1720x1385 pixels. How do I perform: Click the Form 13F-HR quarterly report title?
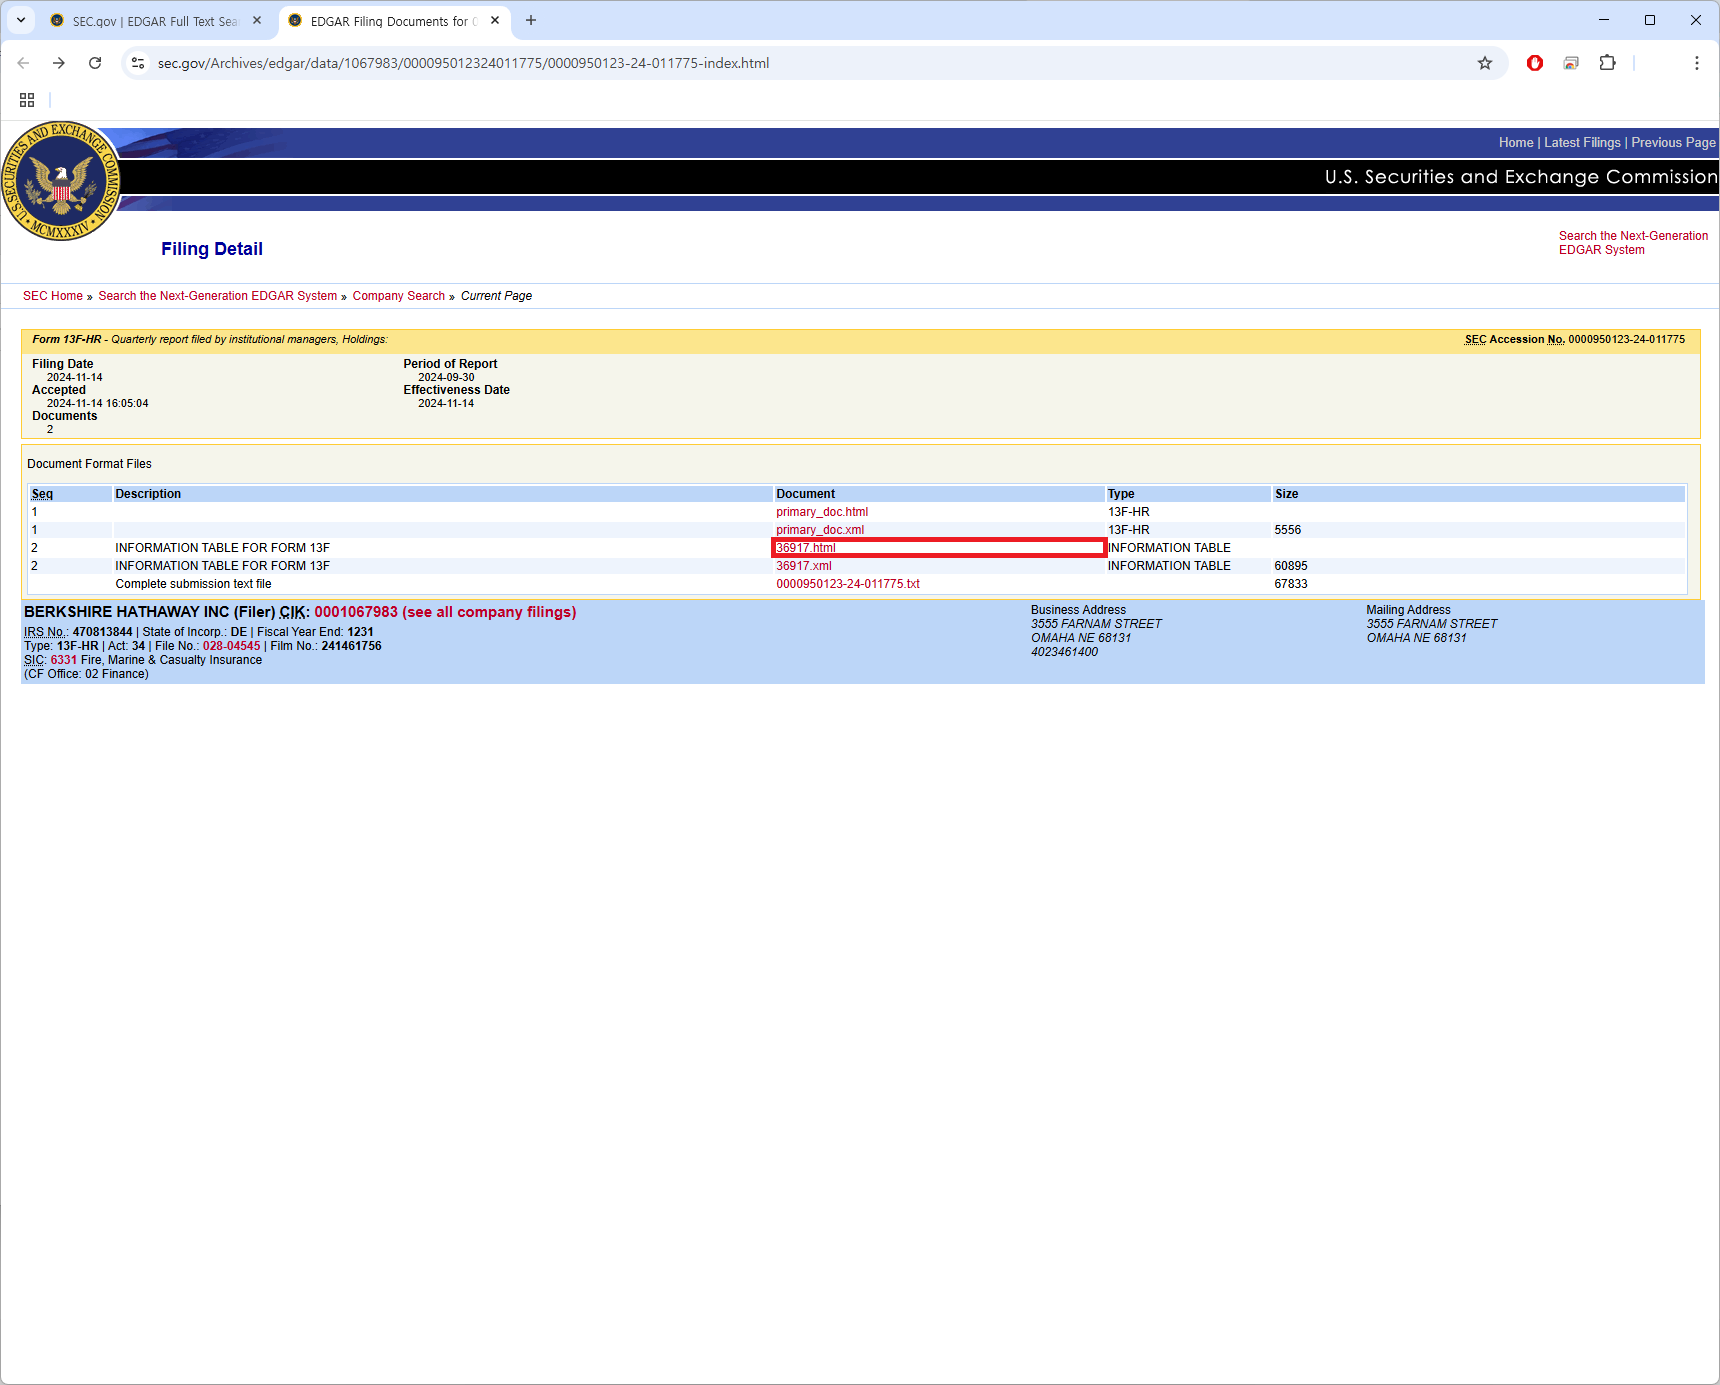[210, 340]
